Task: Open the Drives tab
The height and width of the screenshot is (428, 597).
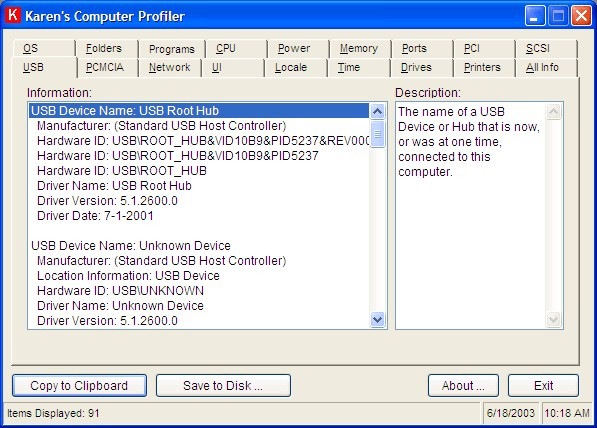Action: 422,67
